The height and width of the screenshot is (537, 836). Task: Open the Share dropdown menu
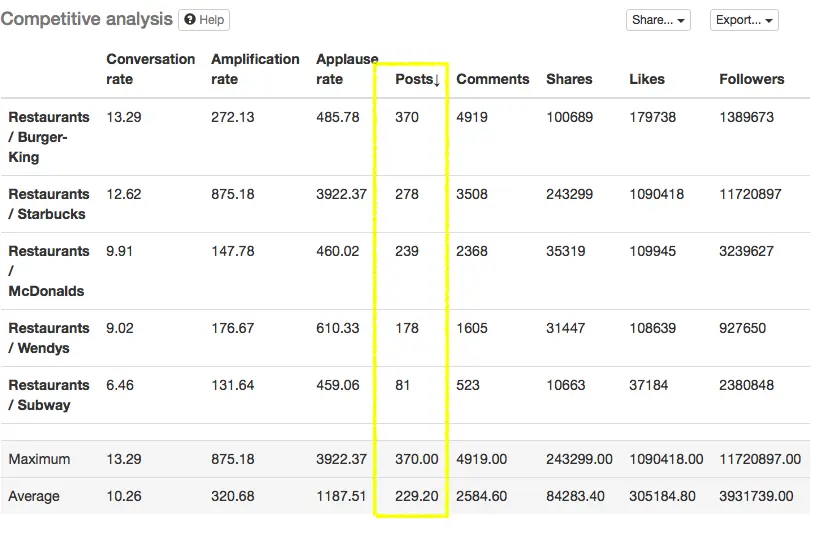[658, 20]
